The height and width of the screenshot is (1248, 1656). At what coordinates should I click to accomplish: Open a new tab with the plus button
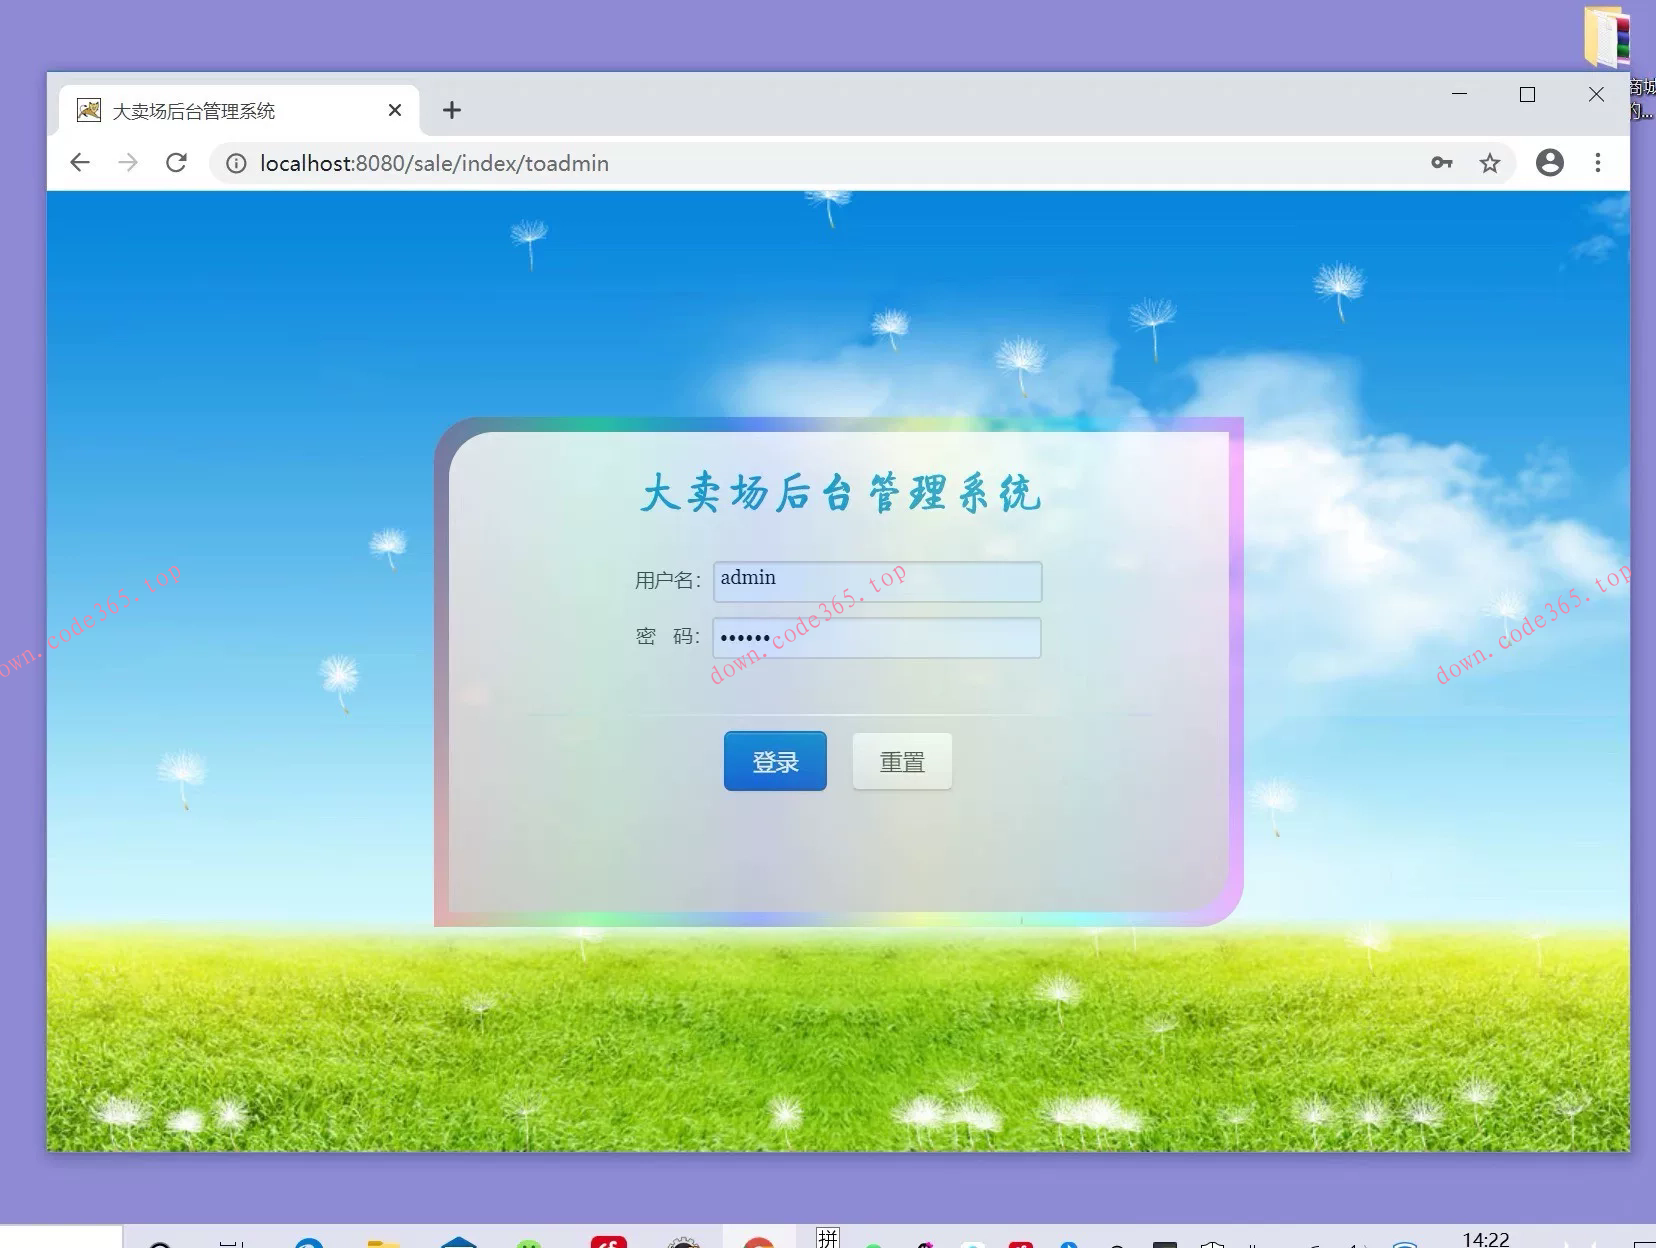click(451, 110)
